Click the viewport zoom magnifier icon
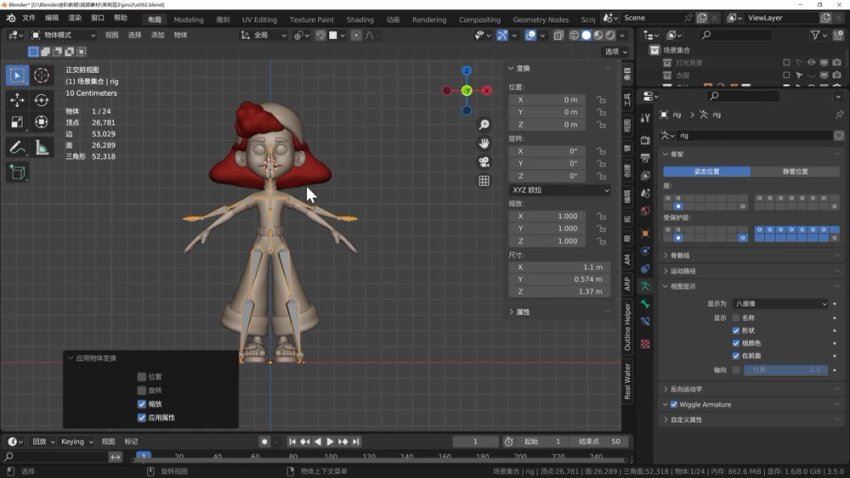 coord(484,125)
